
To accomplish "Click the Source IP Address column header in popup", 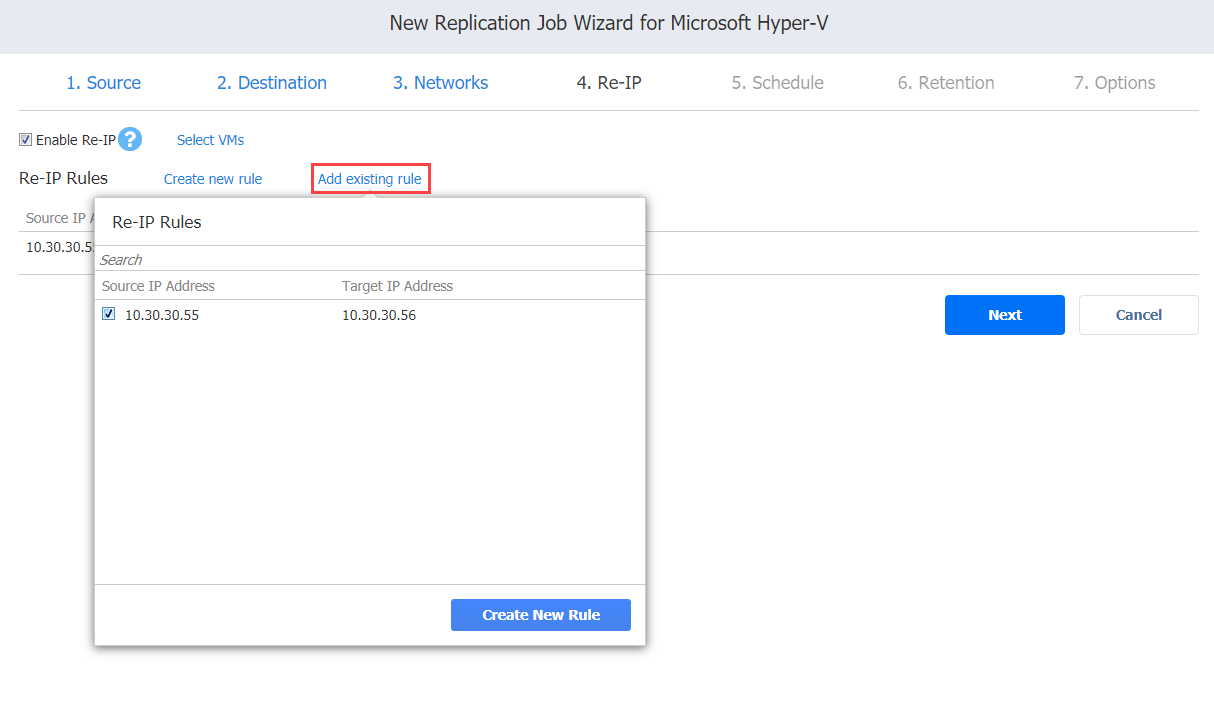I will click(x=158, y=286).
